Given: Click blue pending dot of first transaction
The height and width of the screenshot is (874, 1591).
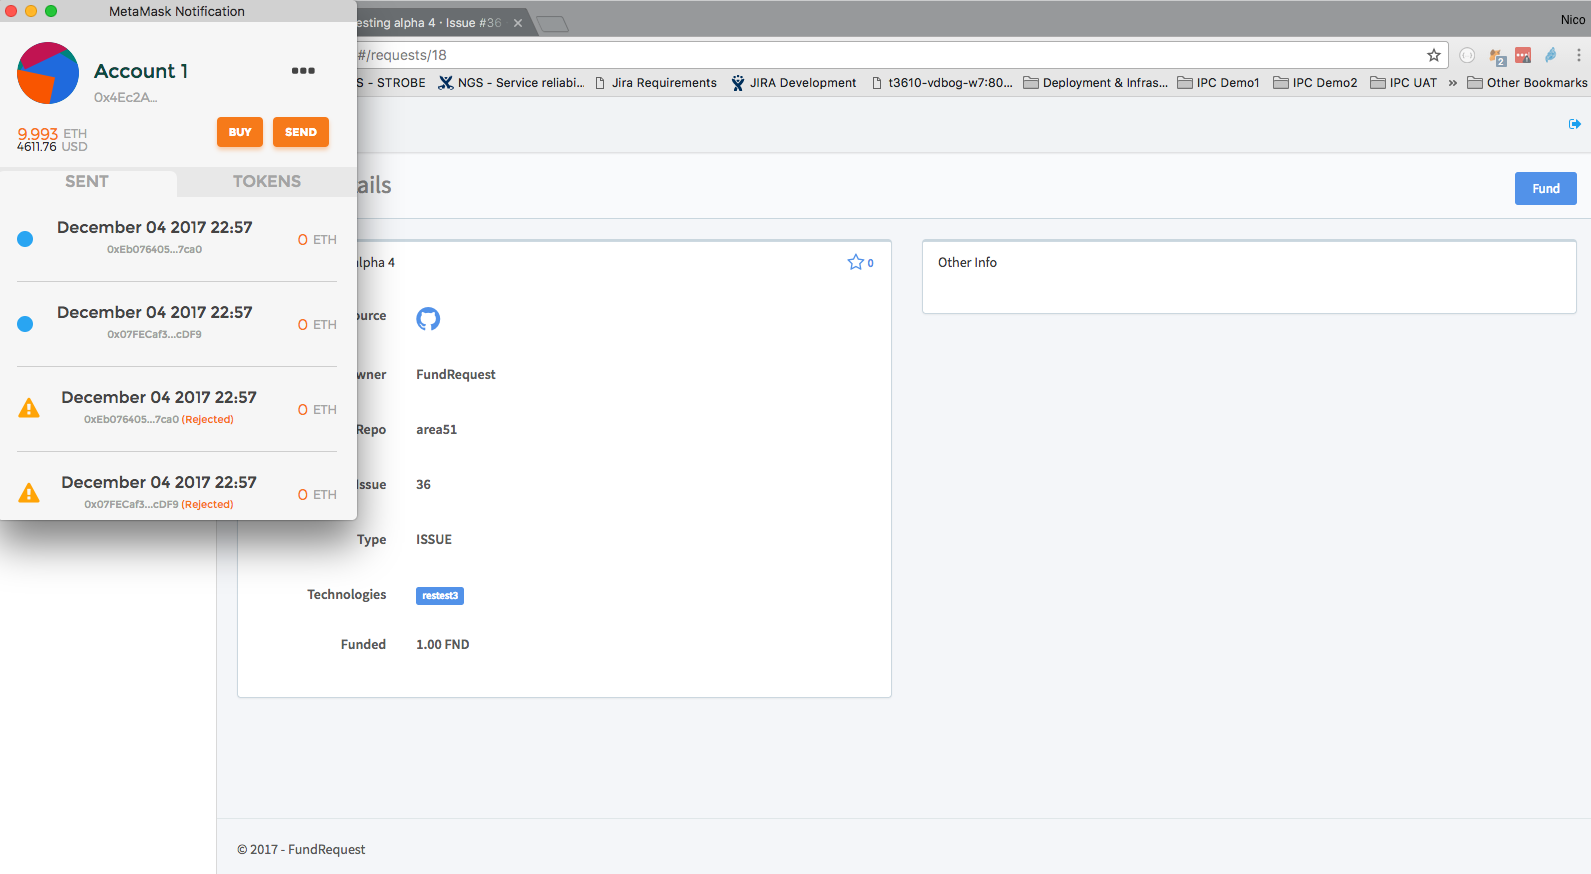Looking at the screenshot, I should click(25, 239).
